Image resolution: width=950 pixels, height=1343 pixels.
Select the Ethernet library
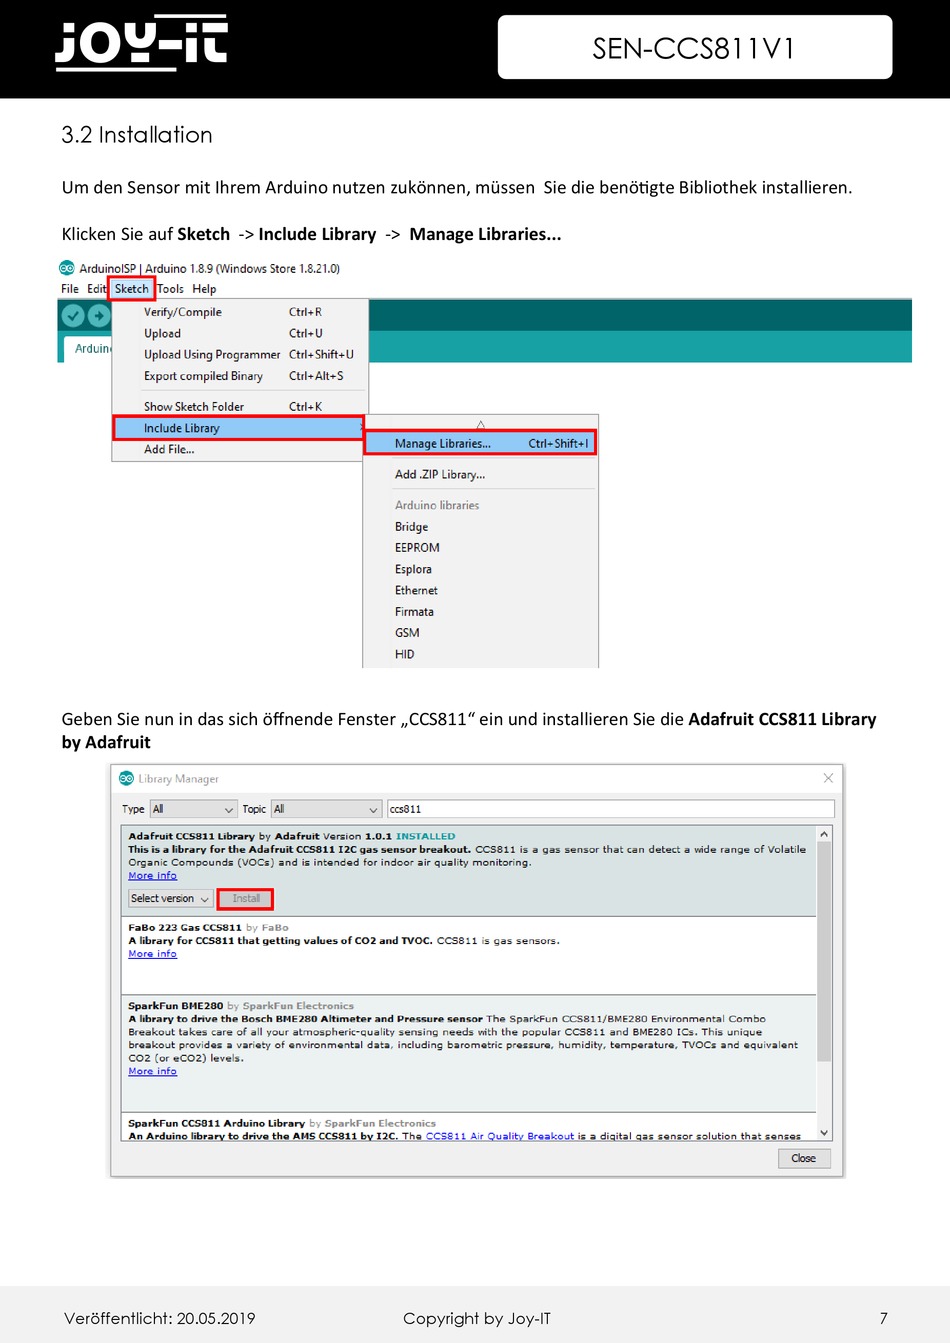coord(480,591)
